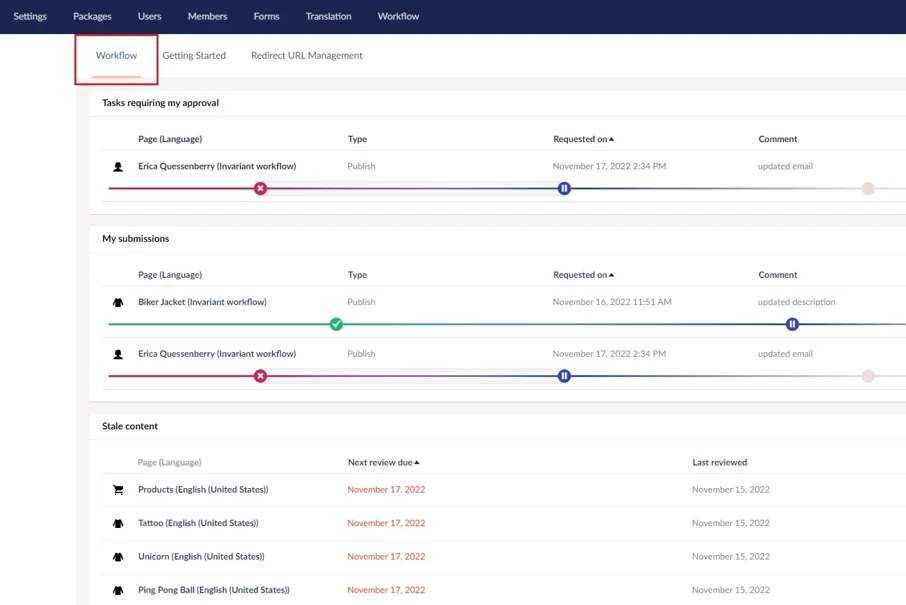Open Tattoo (English (United States)) stale page
906x605 pixels.
click(198, 523)
